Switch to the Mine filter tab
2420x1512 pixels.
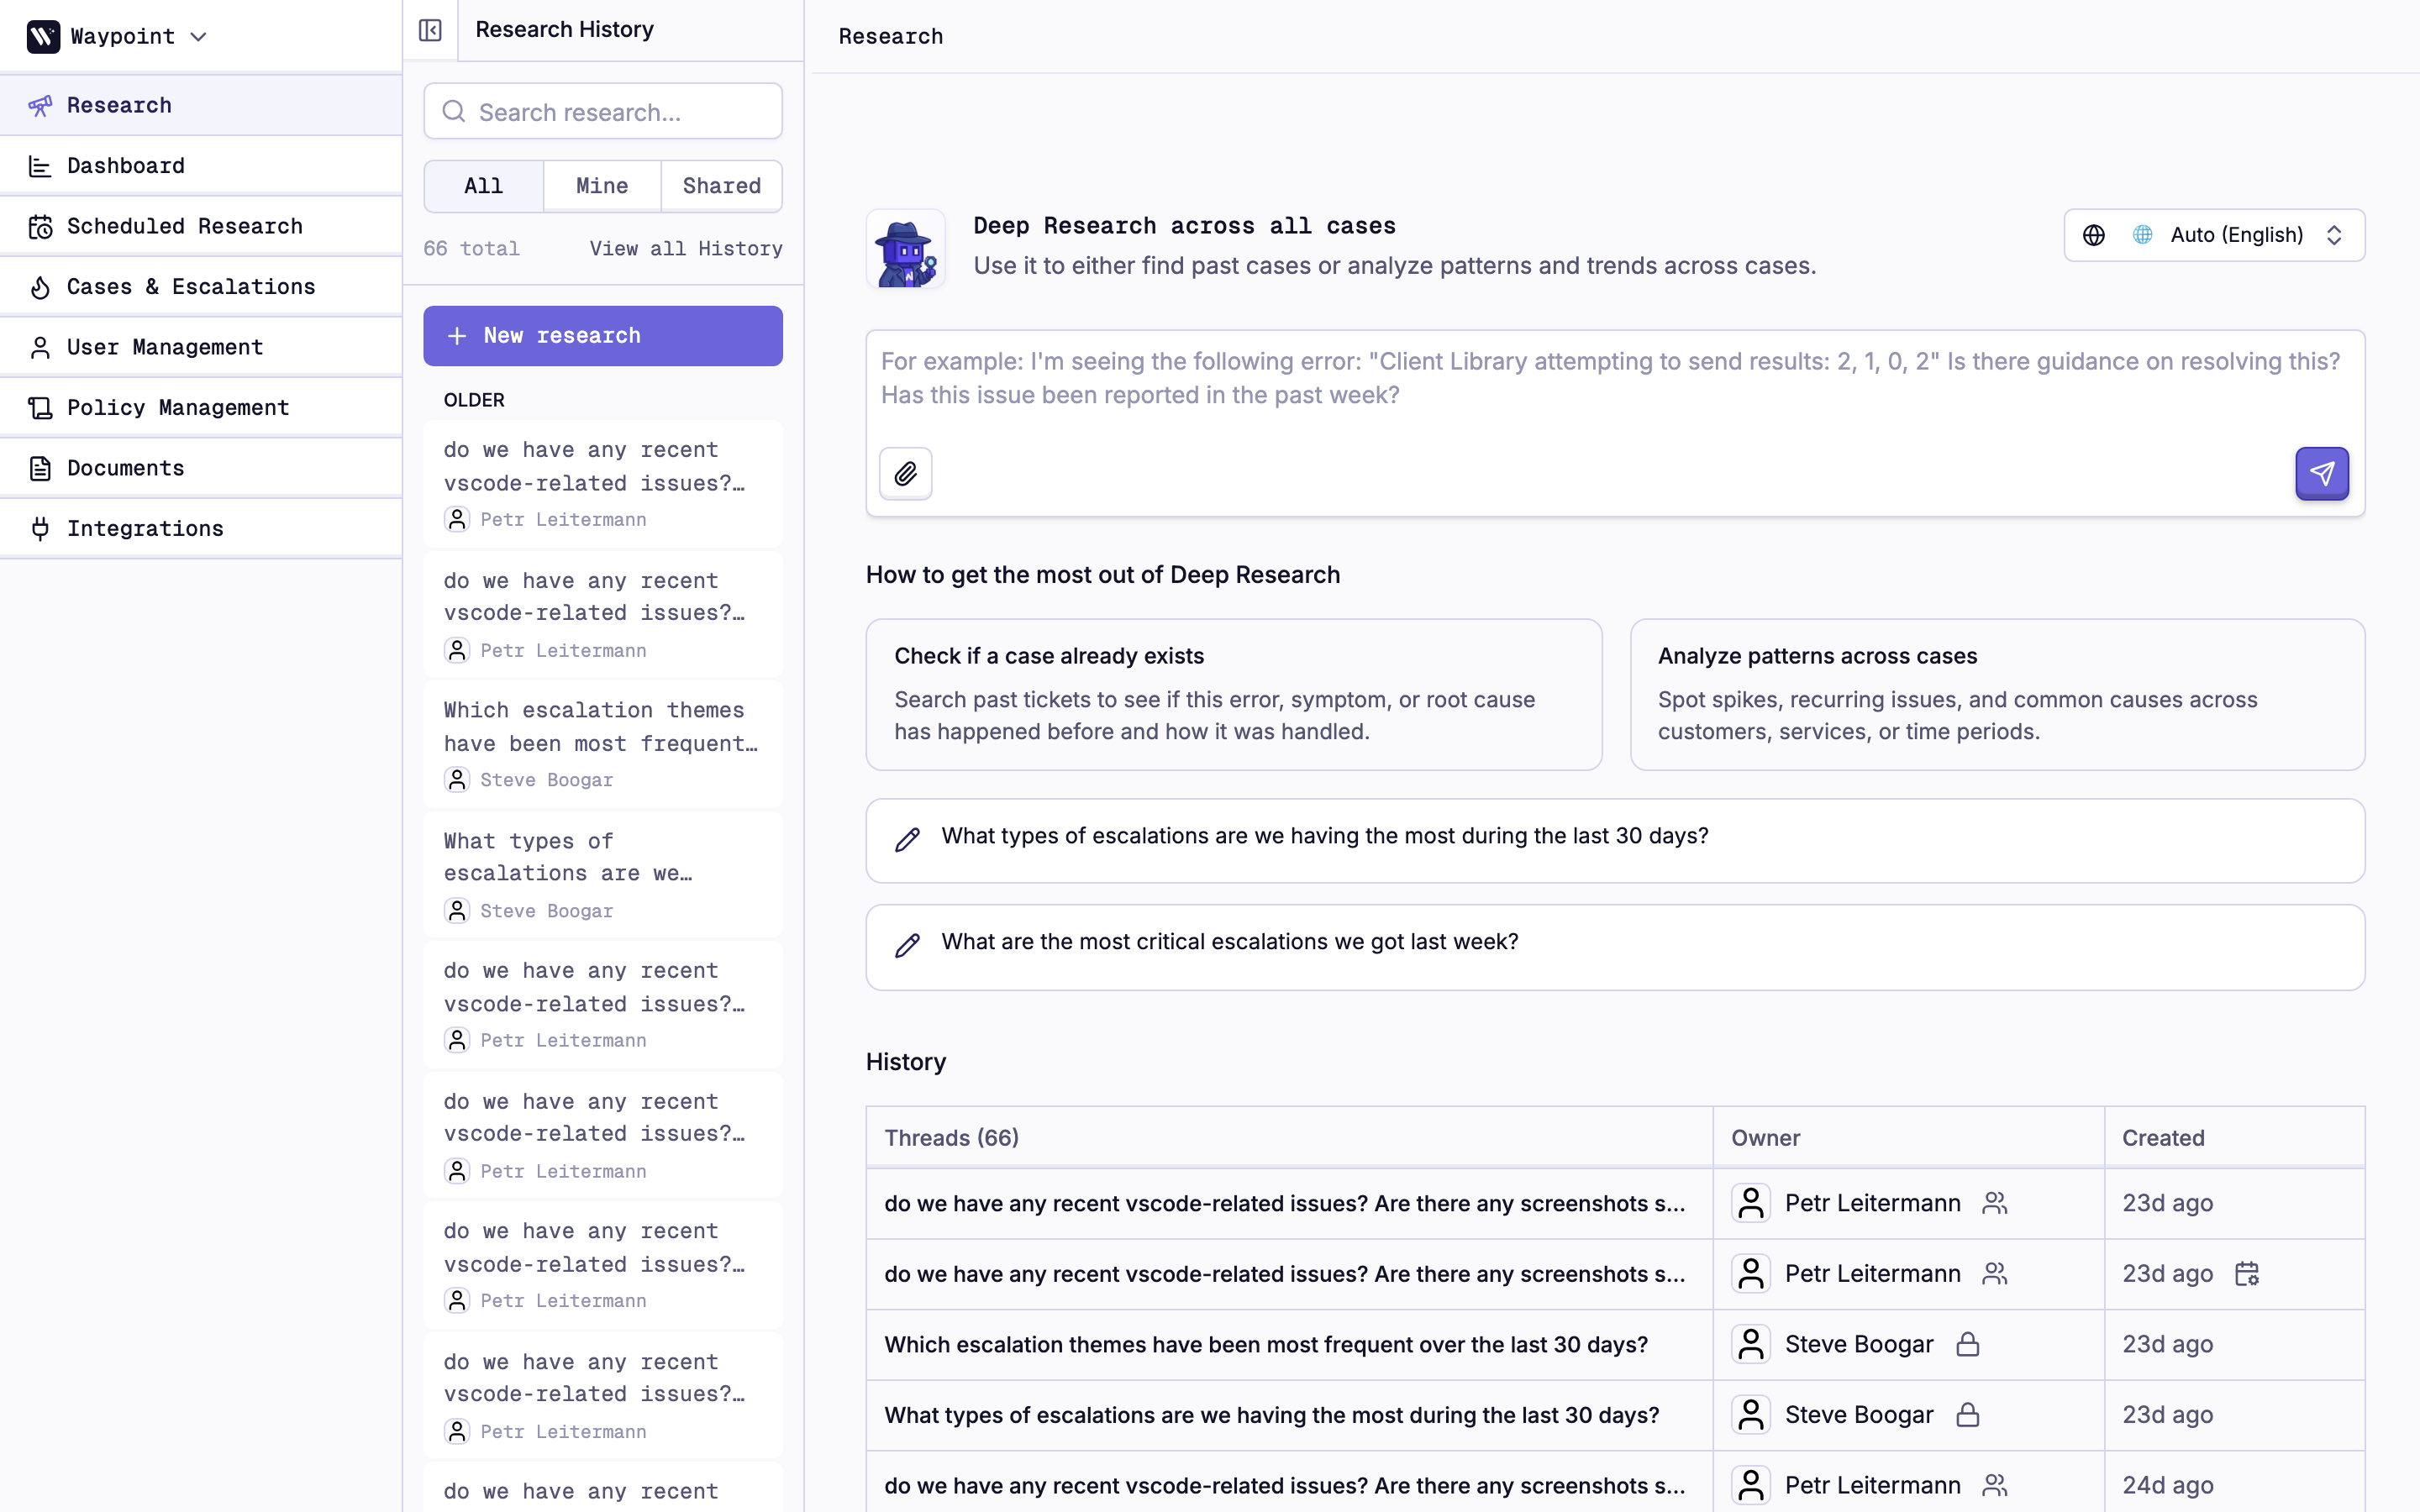tap(602, 186)
